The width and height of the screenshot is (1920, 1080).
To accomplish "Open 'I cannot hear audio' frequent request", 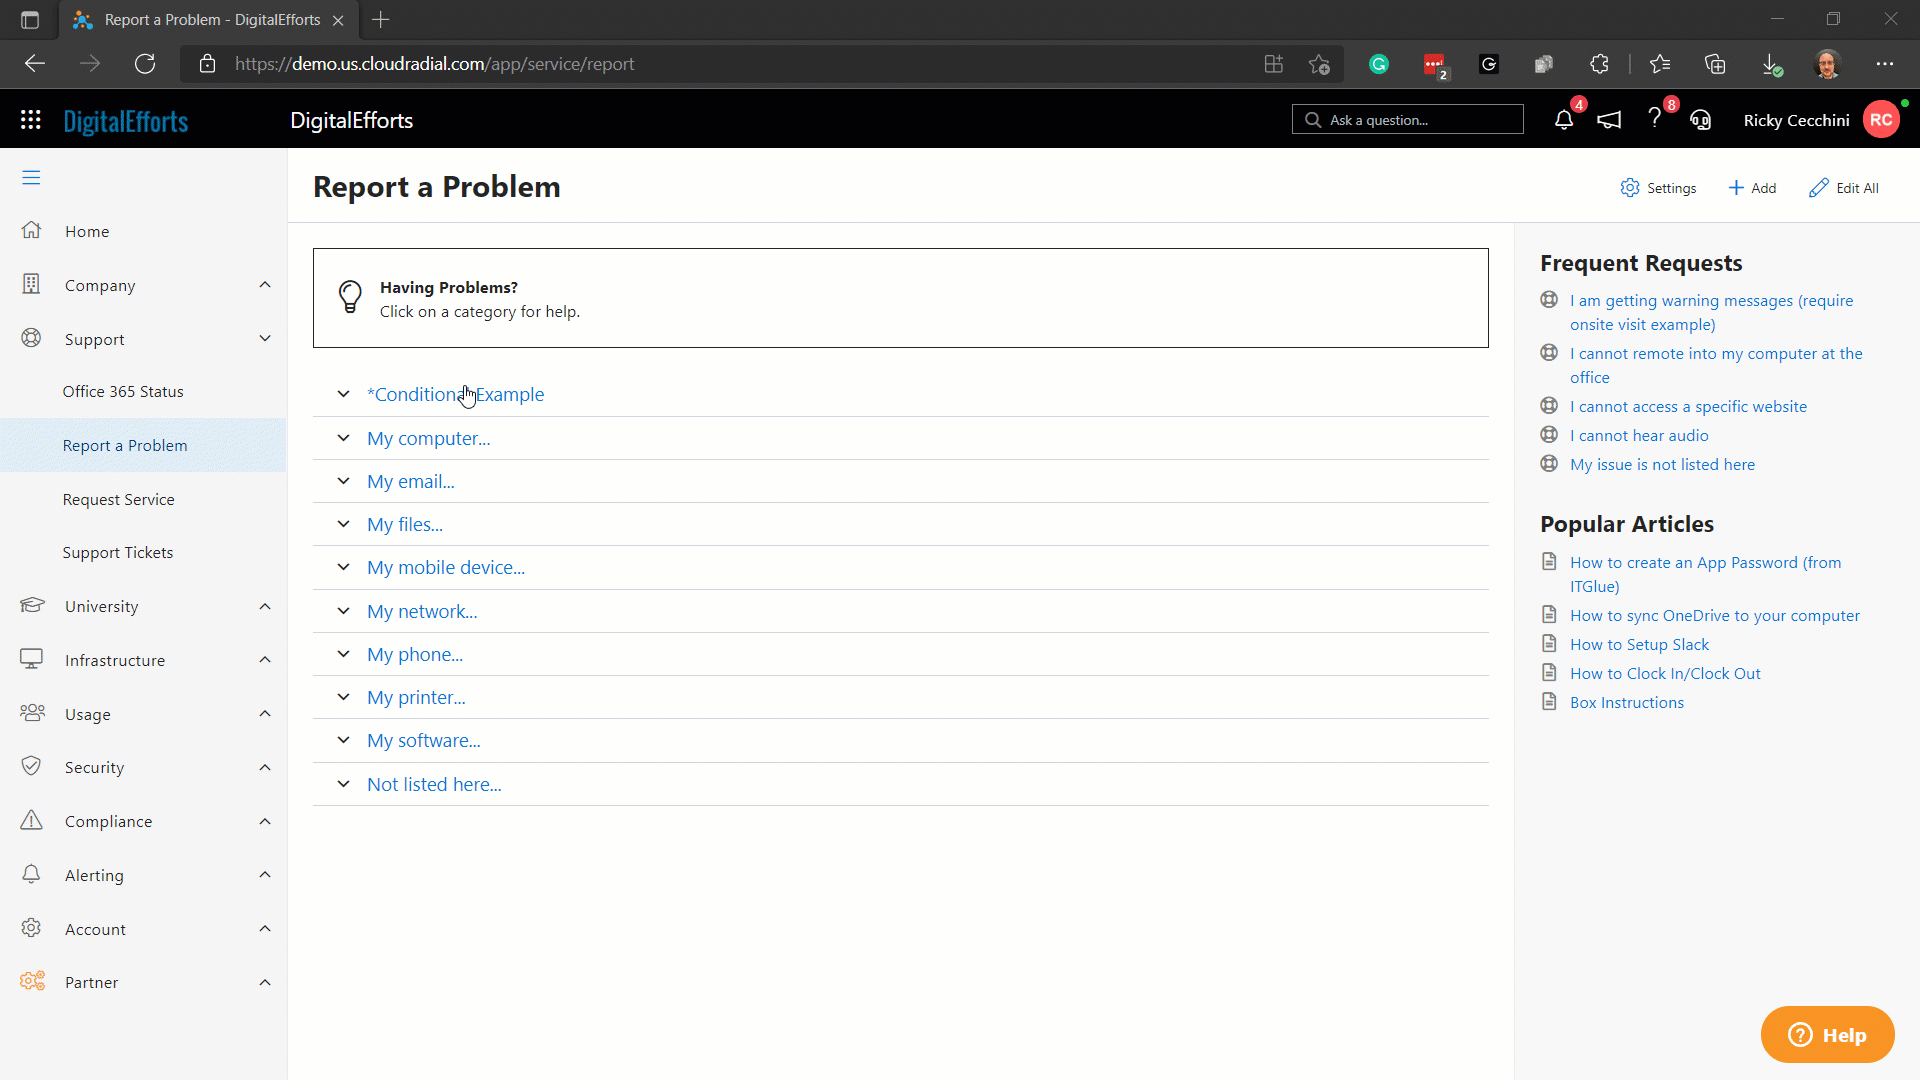I will [x=1639, y=436].
